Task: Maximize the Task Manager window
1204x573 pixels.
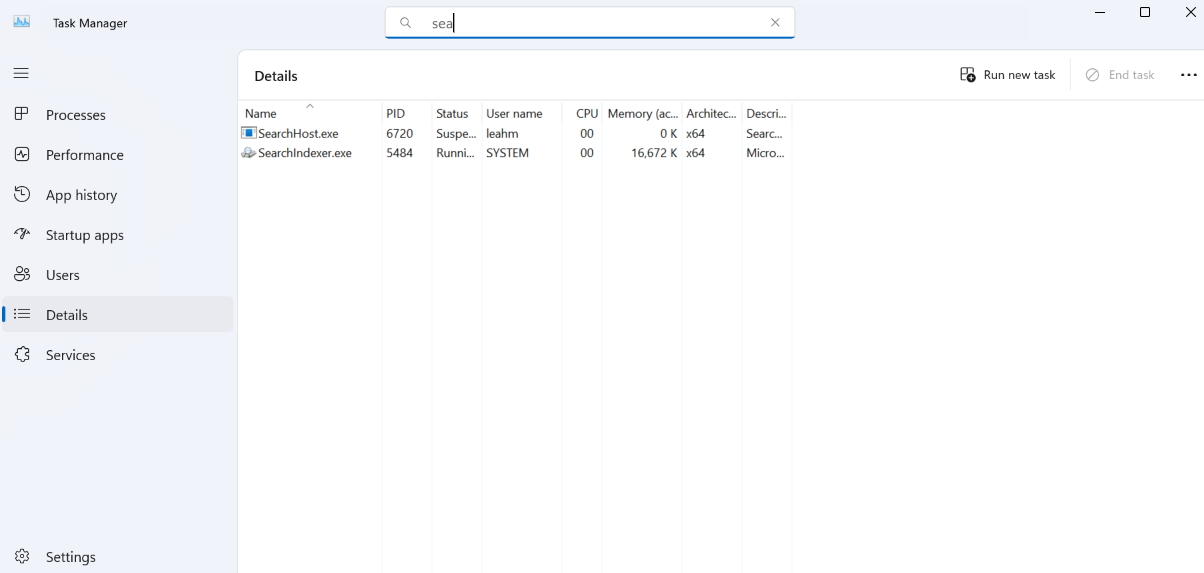Action: [x=1145, y=12]
